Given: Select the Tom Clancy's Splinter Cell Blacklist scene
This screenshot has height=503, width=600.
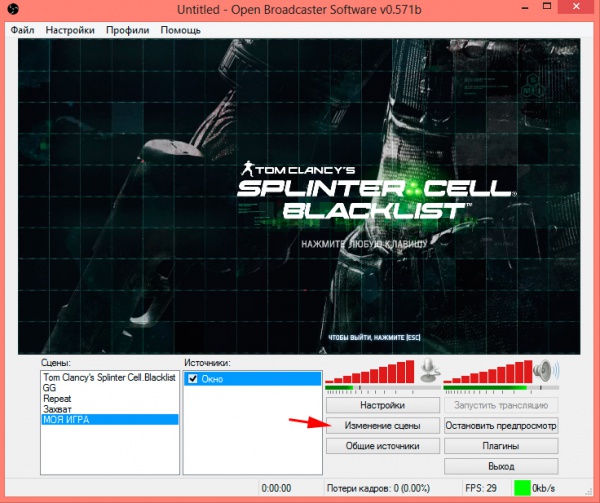Looking at the screenshot, I should click(109, 378).
